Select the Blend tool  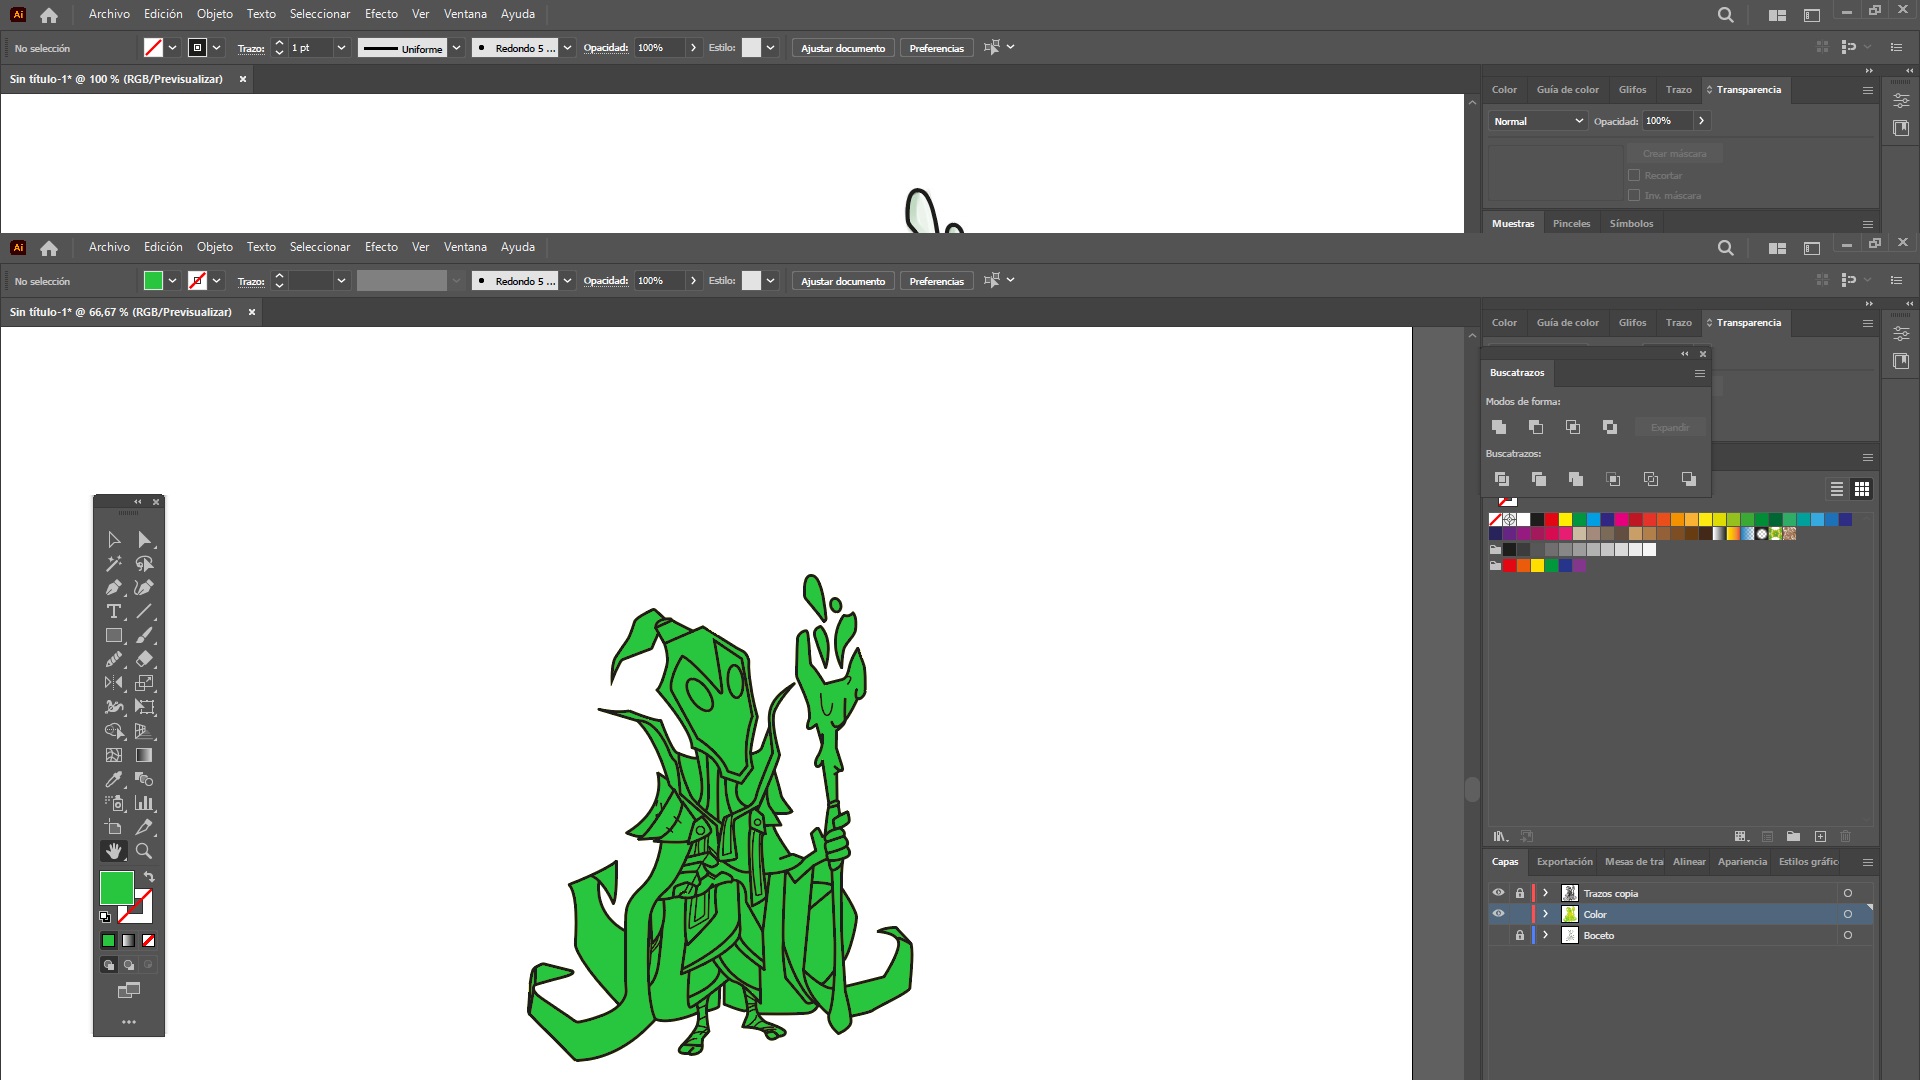[144, 780]
